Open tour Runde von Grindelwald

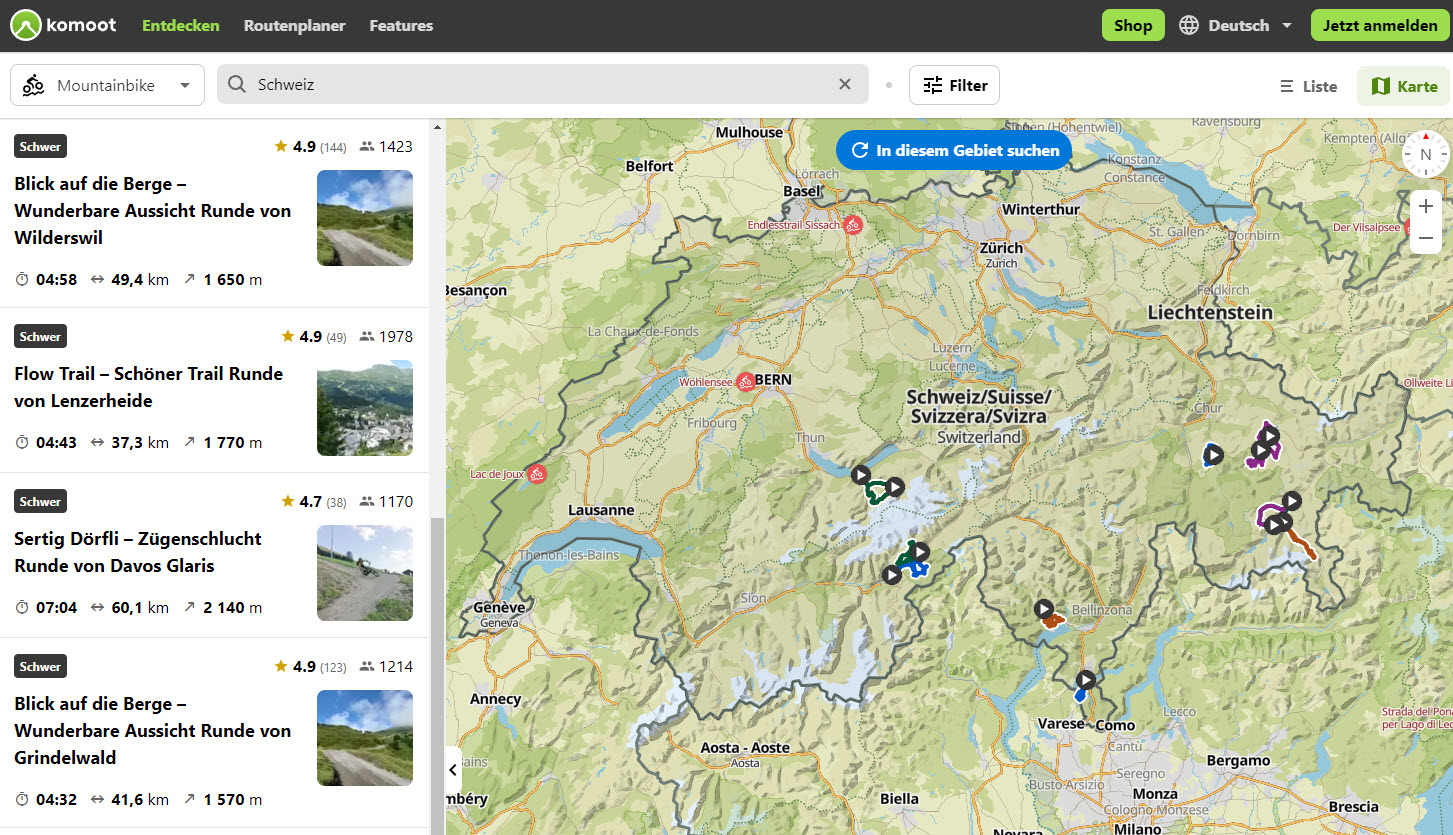point(152,731)
